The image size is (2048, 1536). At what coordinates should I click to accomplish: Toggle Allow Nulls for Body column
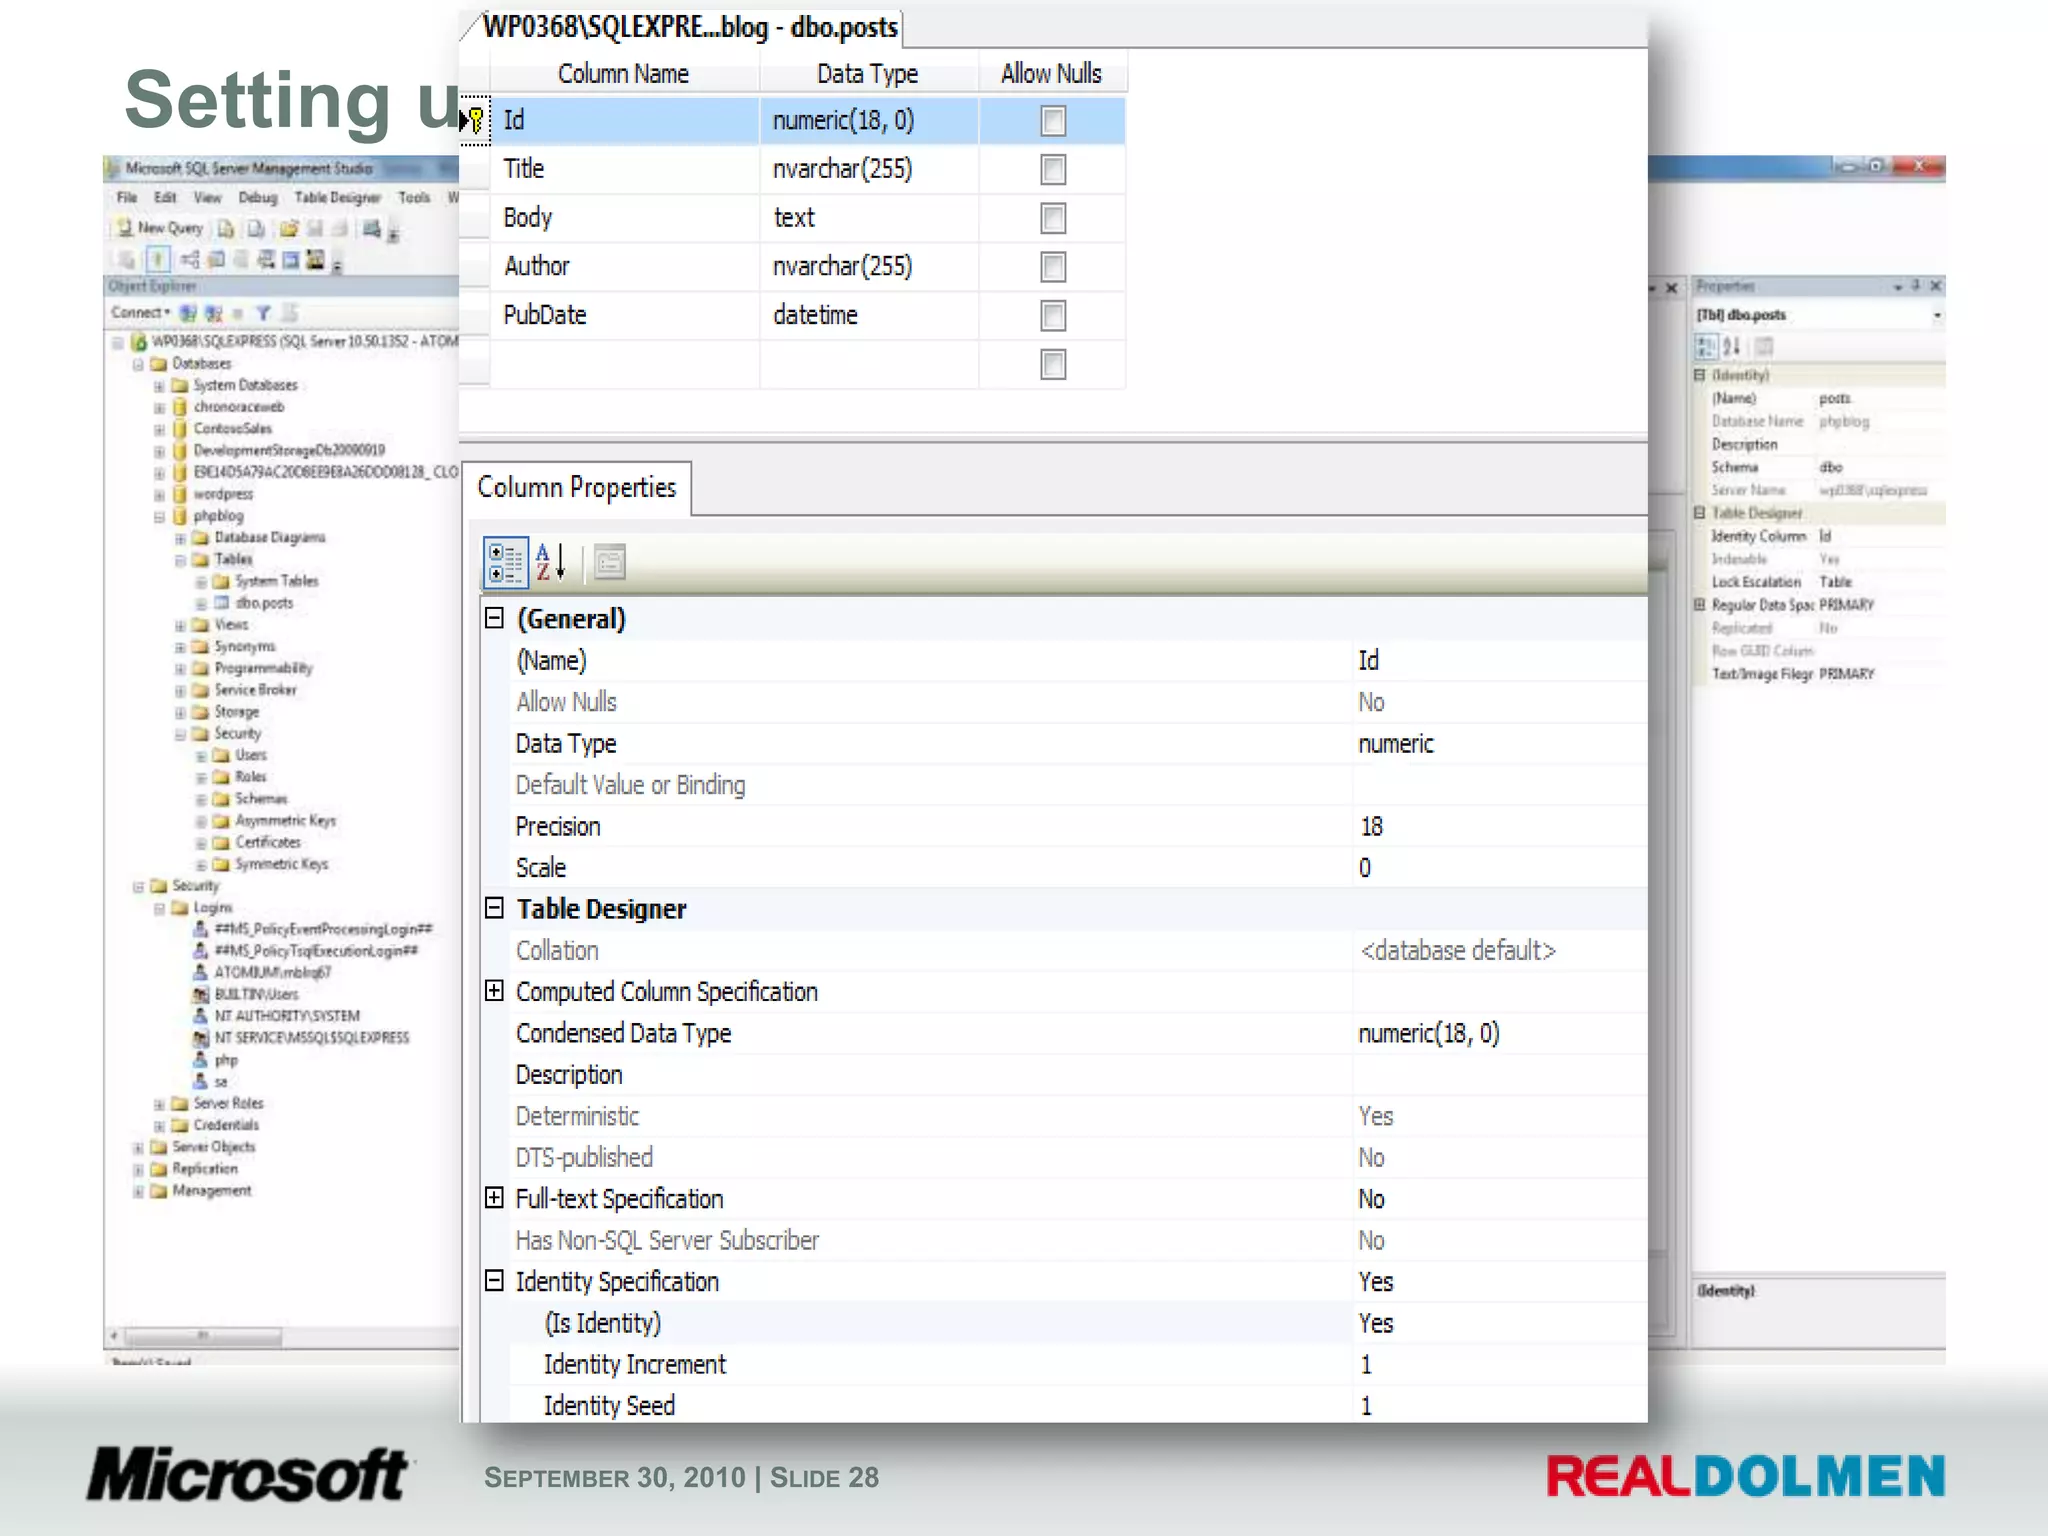(1053, 218)
